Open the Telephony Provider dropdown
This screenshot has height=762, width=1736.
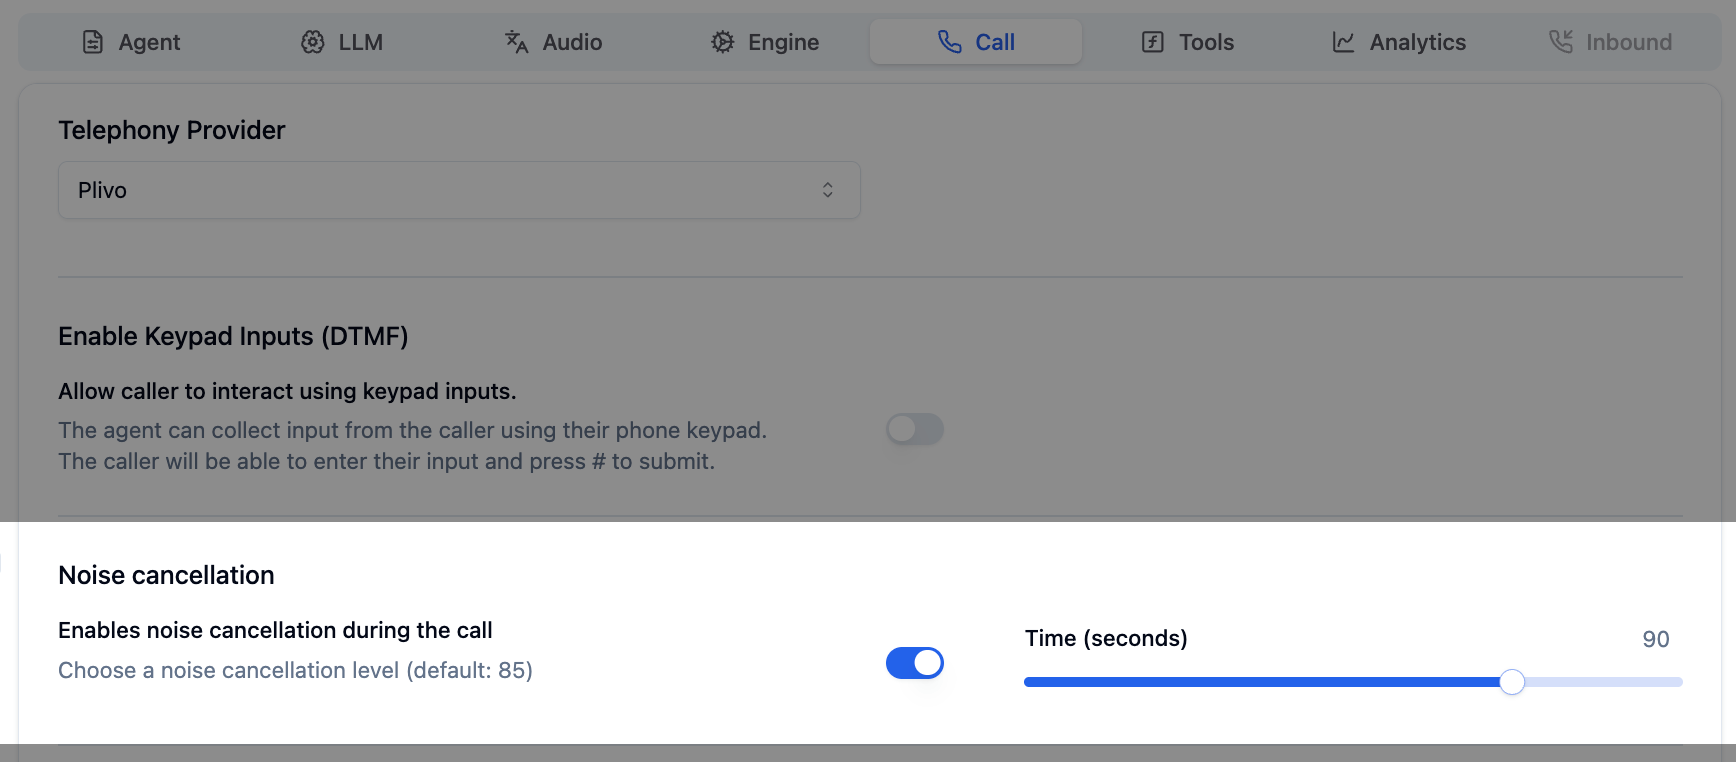(x=459, y=189)
